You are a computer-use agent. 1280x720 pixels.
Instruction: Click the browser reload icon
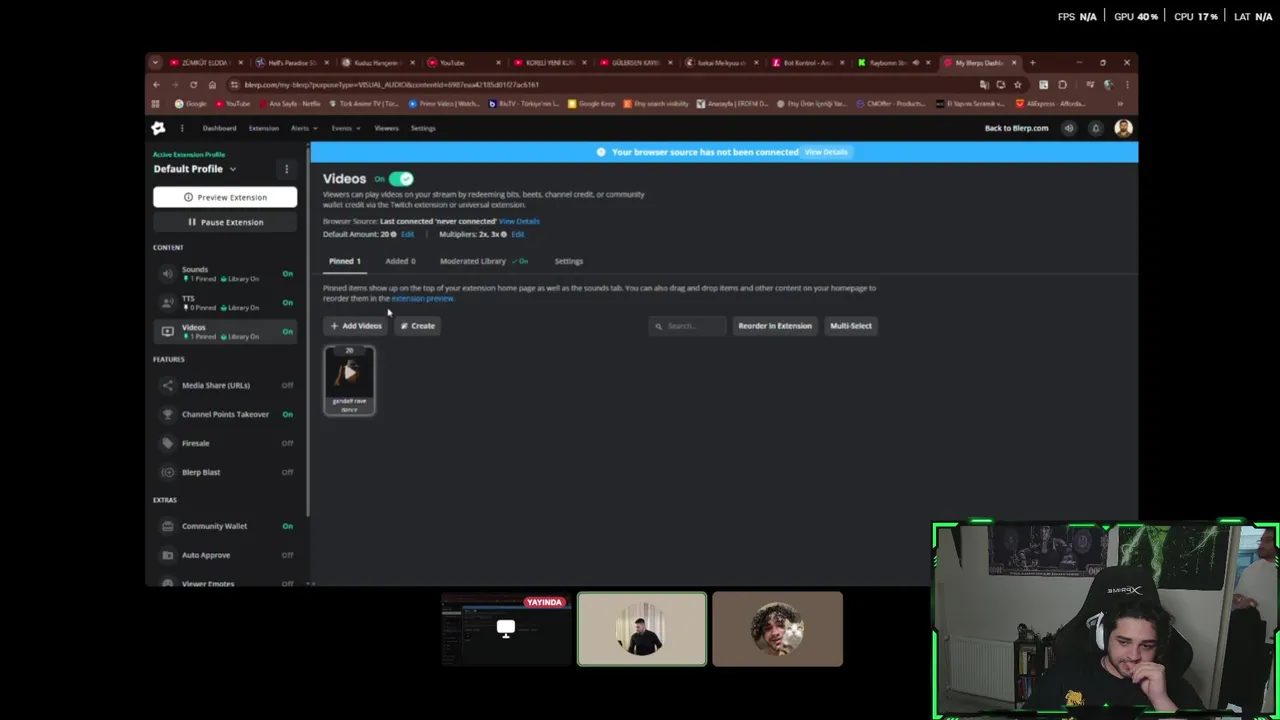193,85
